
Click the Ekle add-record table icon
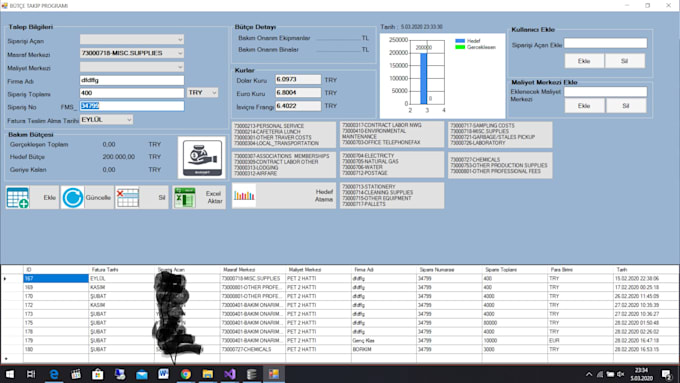18,198
